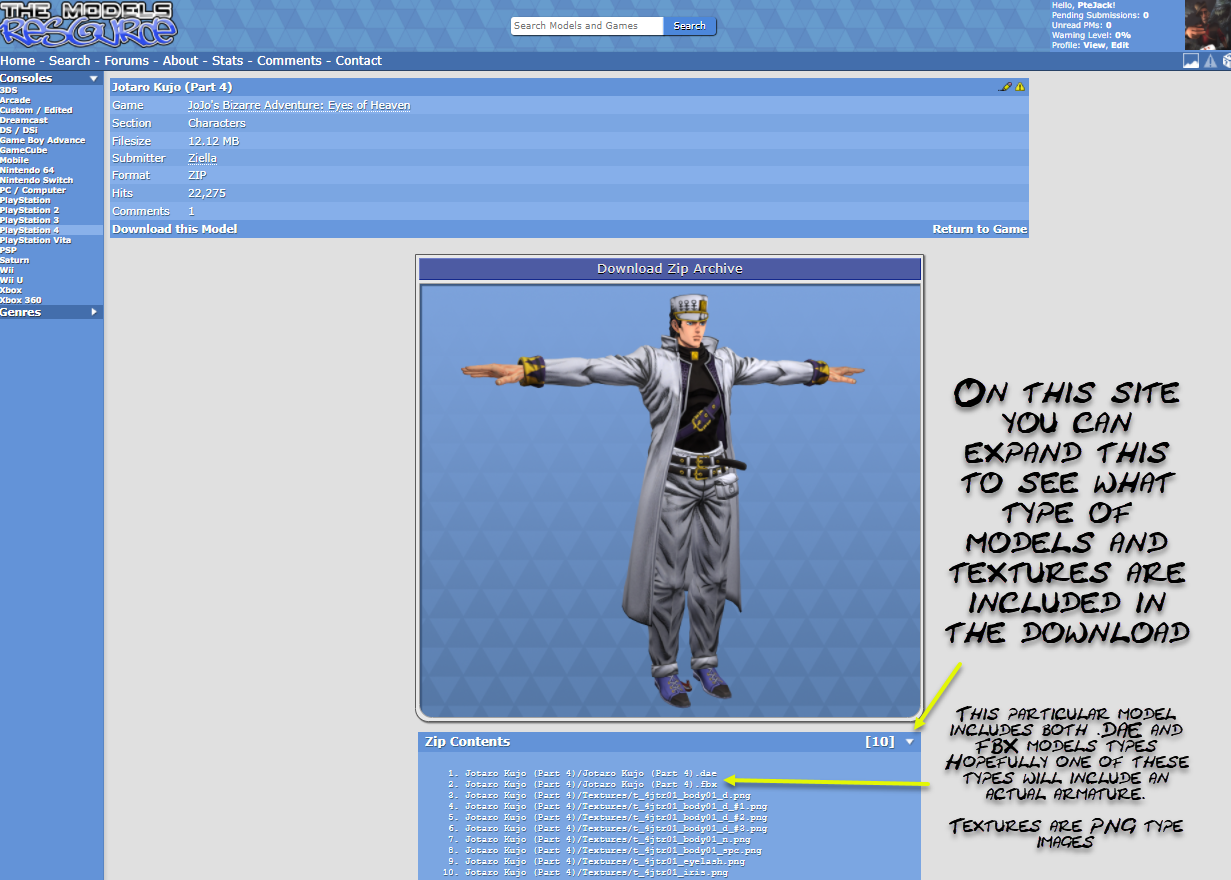
Task: Select Dreamcast in the Consoles list
Action: click(x=24, y=120)
